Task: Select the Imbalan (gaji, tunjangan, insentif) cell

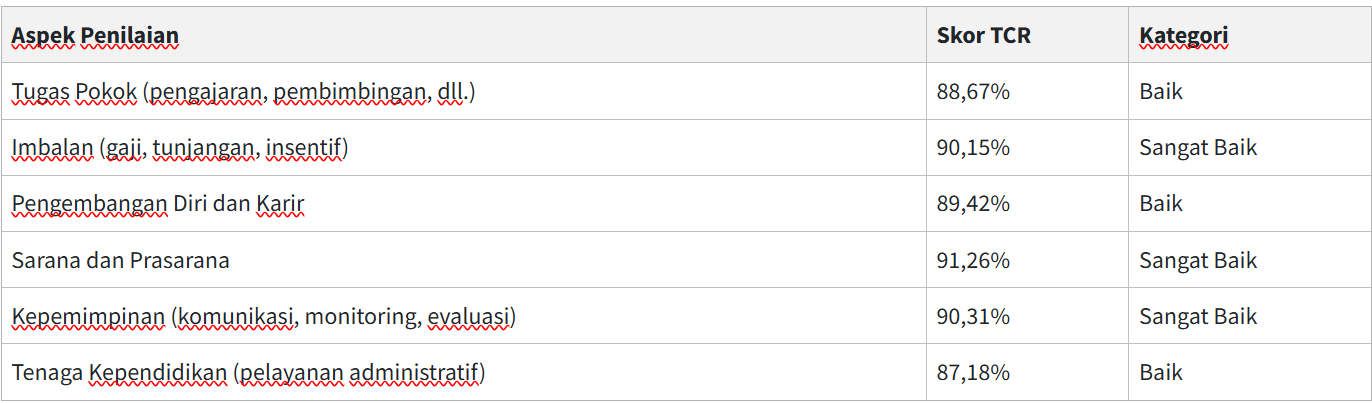Action: [180, 148]
